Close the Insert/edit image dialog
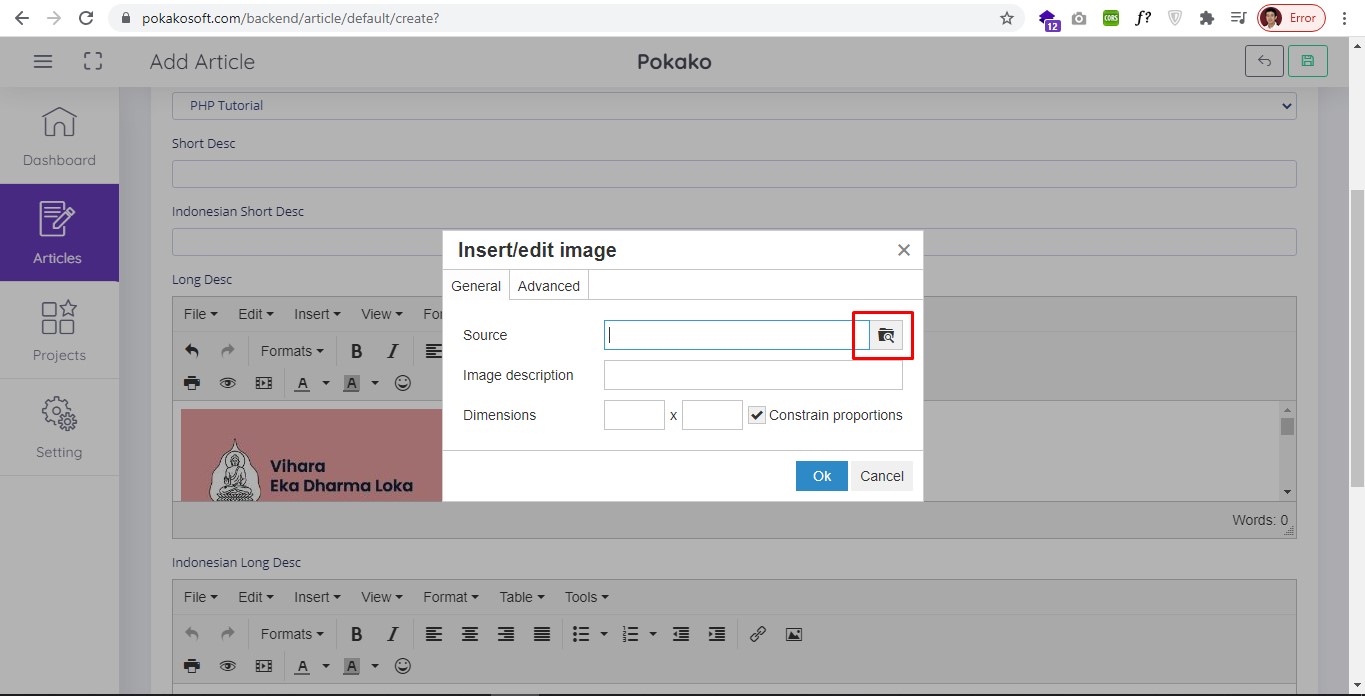The height and width of the screenshot is (696, 1365). [903, 250]
